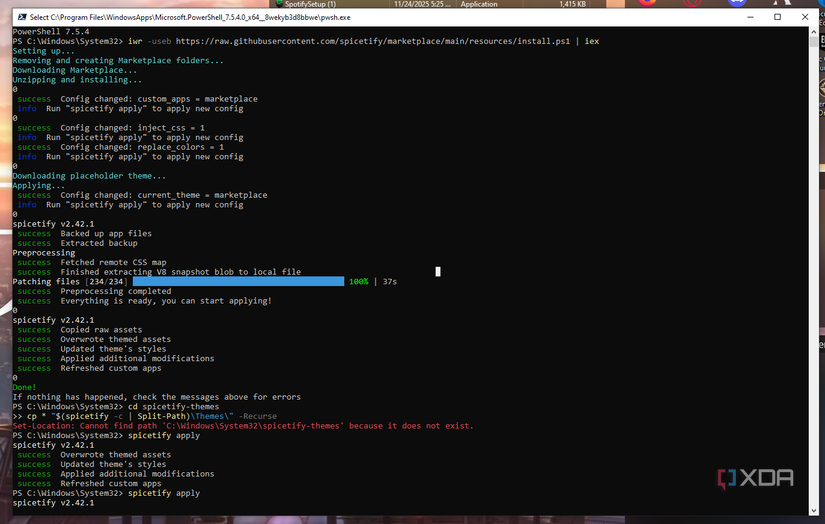Click the Application type cell for SpotifySetup
The width and height of the screenshot is (825, 524).
[x=479, y=4]
